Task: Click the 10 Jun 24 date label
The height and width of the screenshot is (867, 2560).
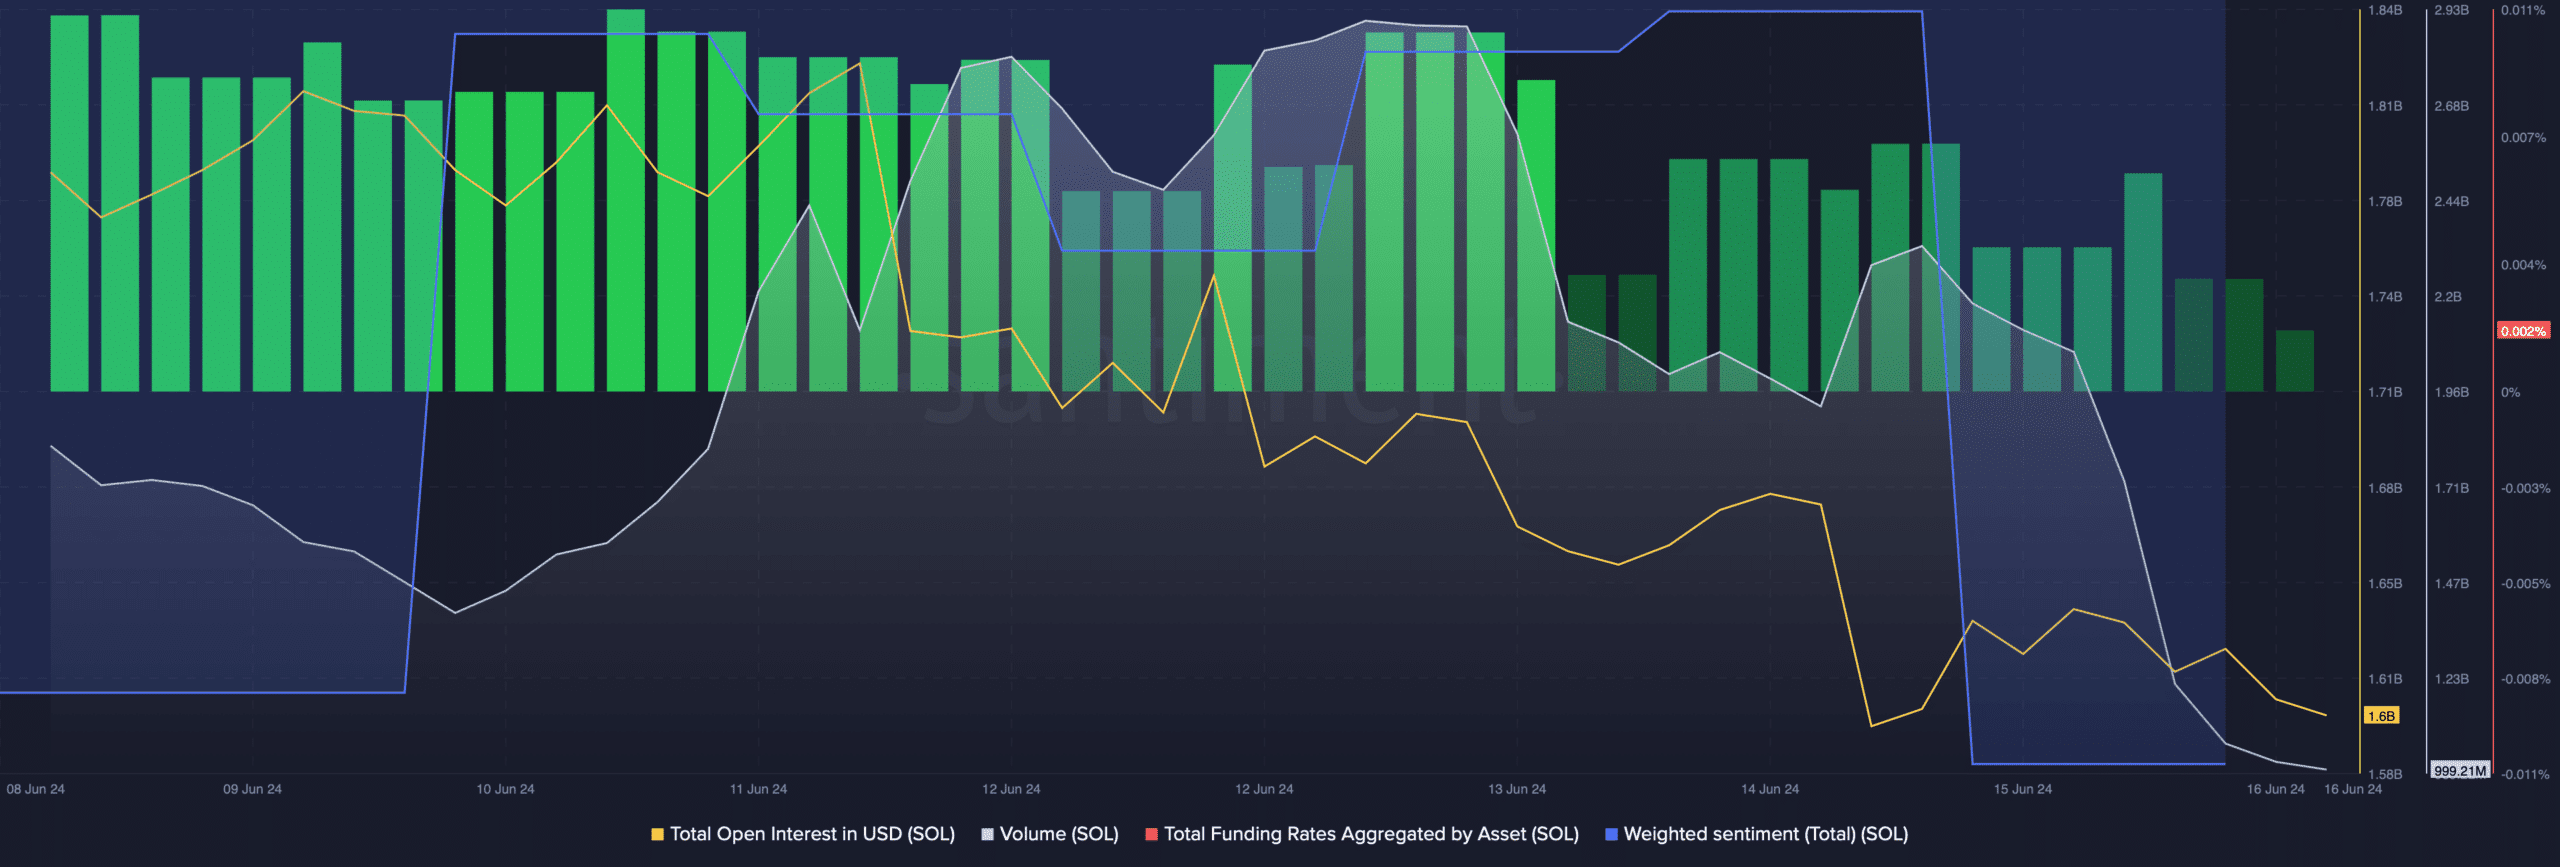Action: [505, 789]
